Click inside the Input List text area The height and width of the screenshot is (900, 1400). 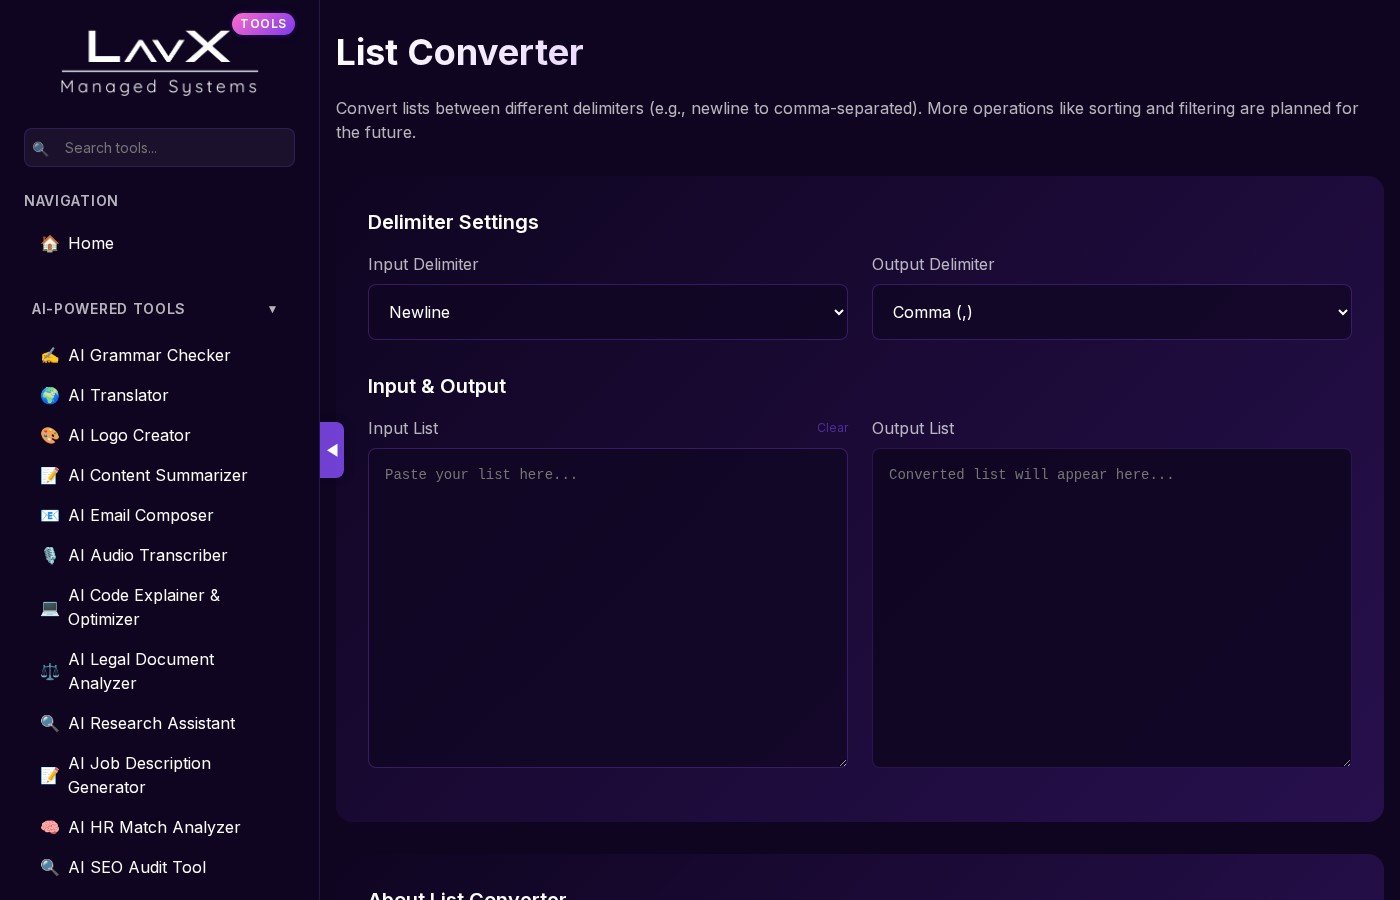tap(607, 607)
